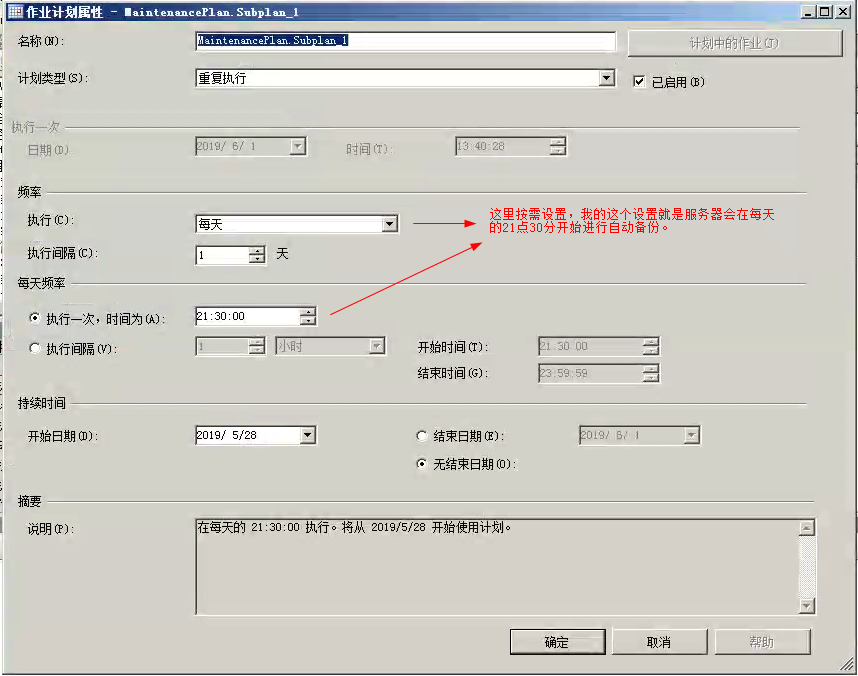Screen dimensions: 858x676
Task: Expand the 执行 frequency dropdown showing 每天
Action: 390,225
